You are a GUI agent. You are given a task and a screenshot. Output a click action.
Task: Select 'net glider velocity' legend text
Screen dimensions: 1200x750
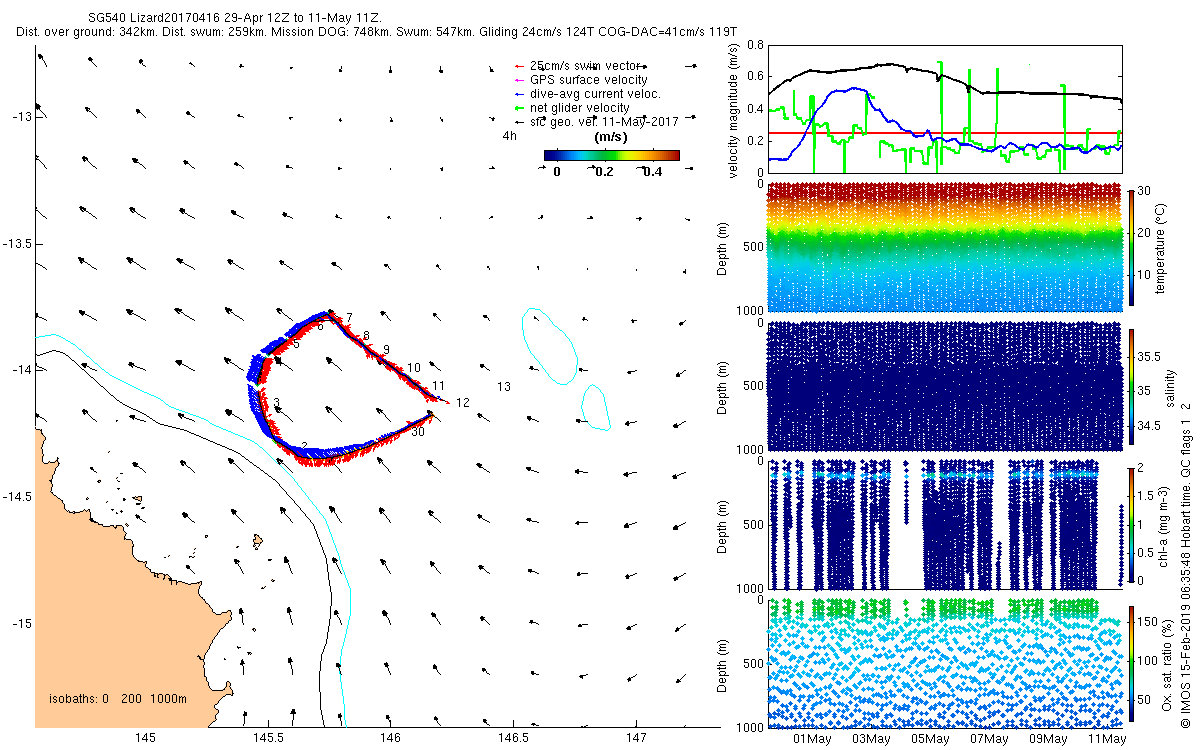coord(579,108)
